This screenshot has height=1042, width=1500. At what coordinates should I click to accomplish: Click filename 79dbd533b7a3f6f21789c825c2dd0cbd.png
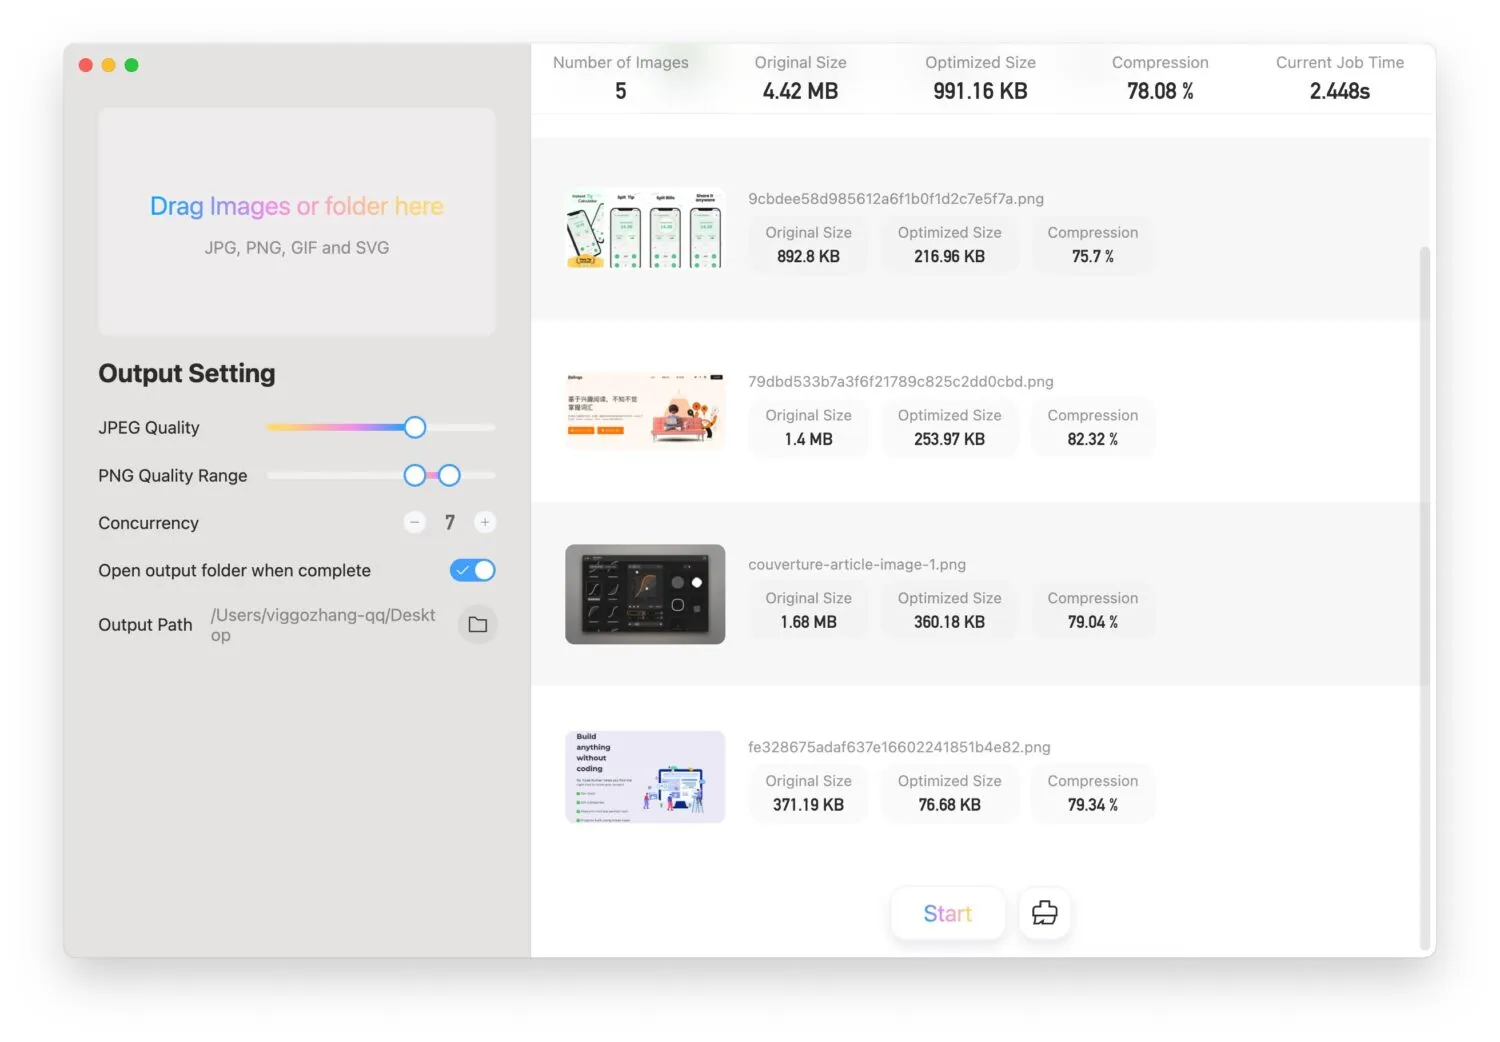901,381
